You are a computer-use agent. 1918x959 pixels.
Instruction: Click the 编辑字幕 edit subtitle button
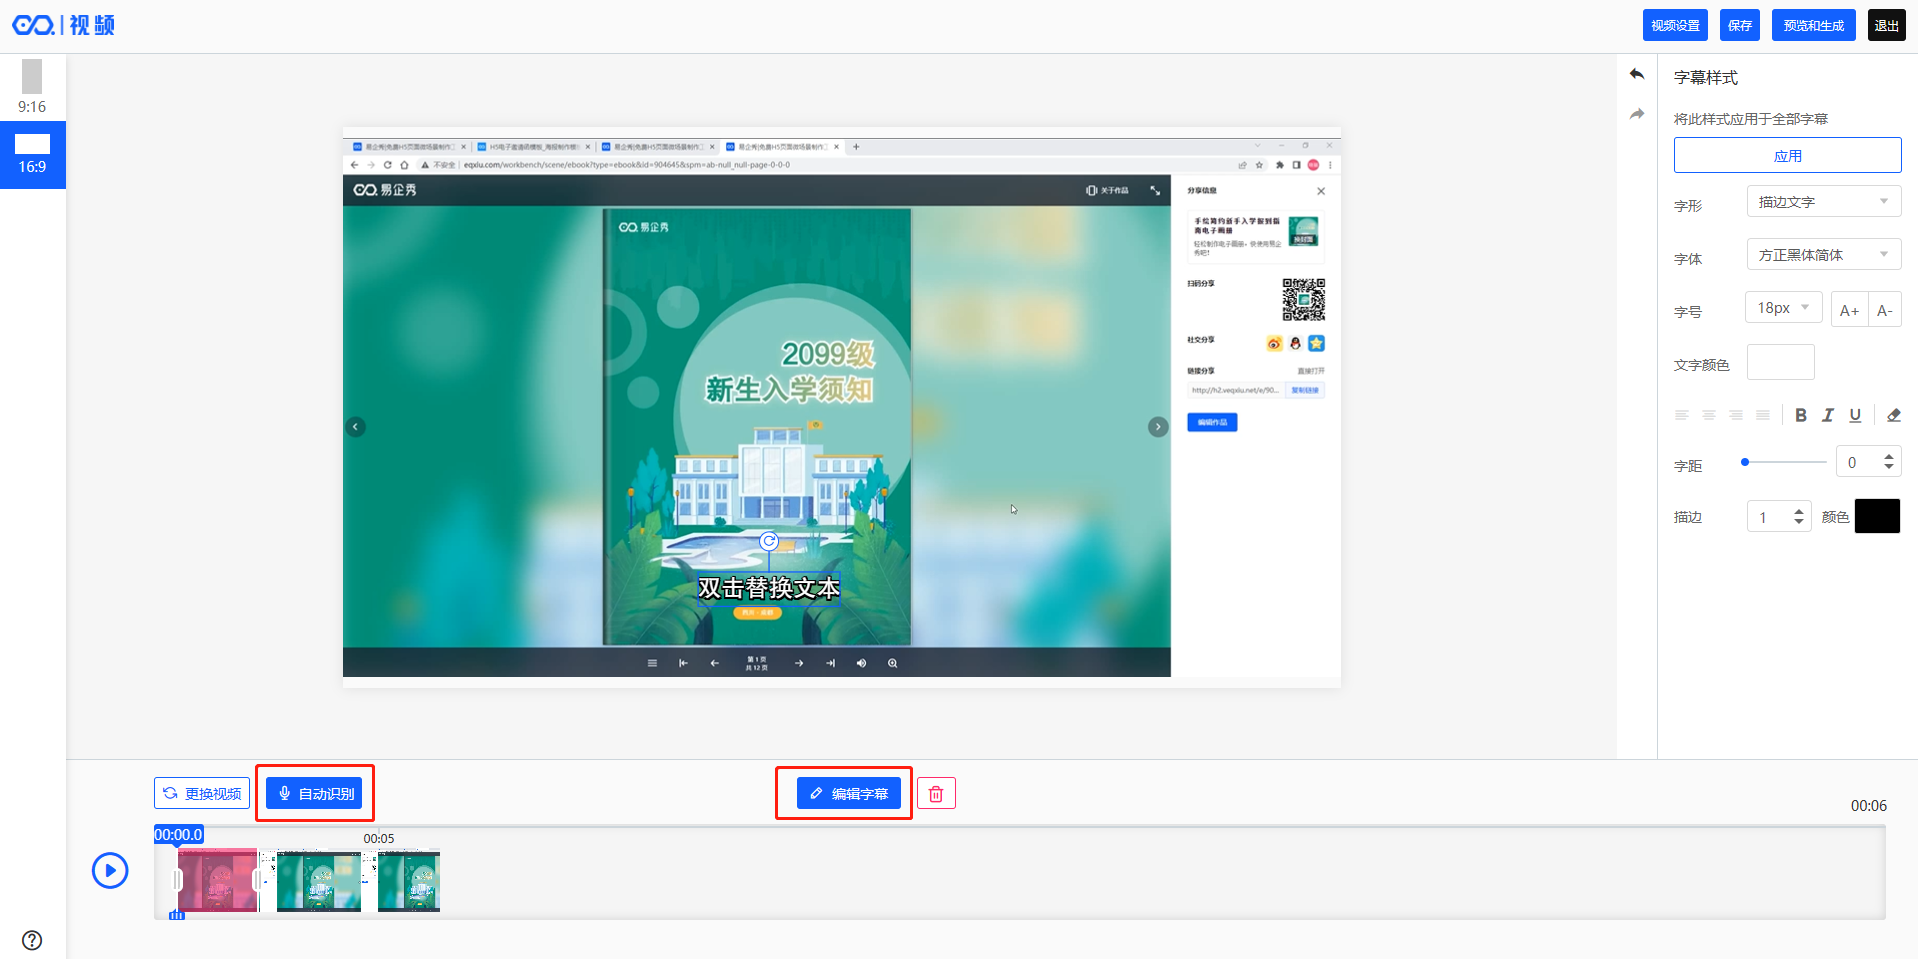[848, 794]
